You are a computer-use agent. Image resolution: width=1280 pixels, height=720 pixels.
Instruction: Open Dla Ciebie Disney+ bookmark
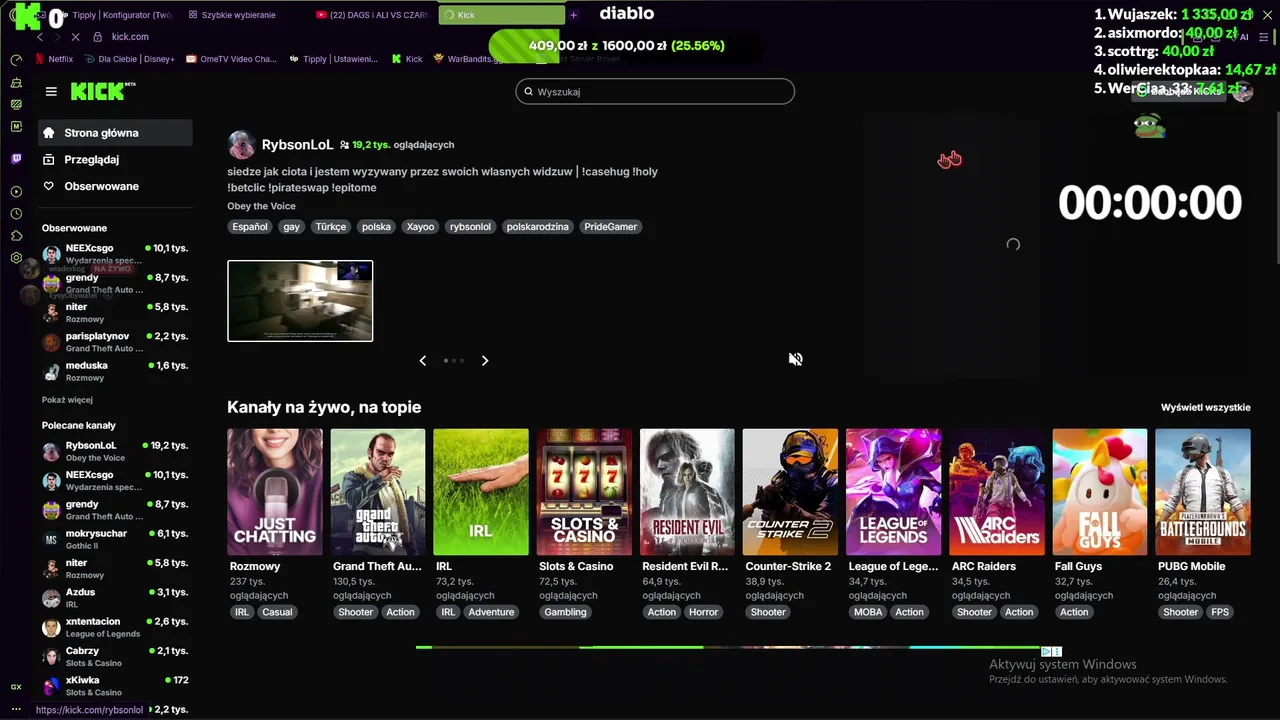pyautogui.click(x=130, y=59)
